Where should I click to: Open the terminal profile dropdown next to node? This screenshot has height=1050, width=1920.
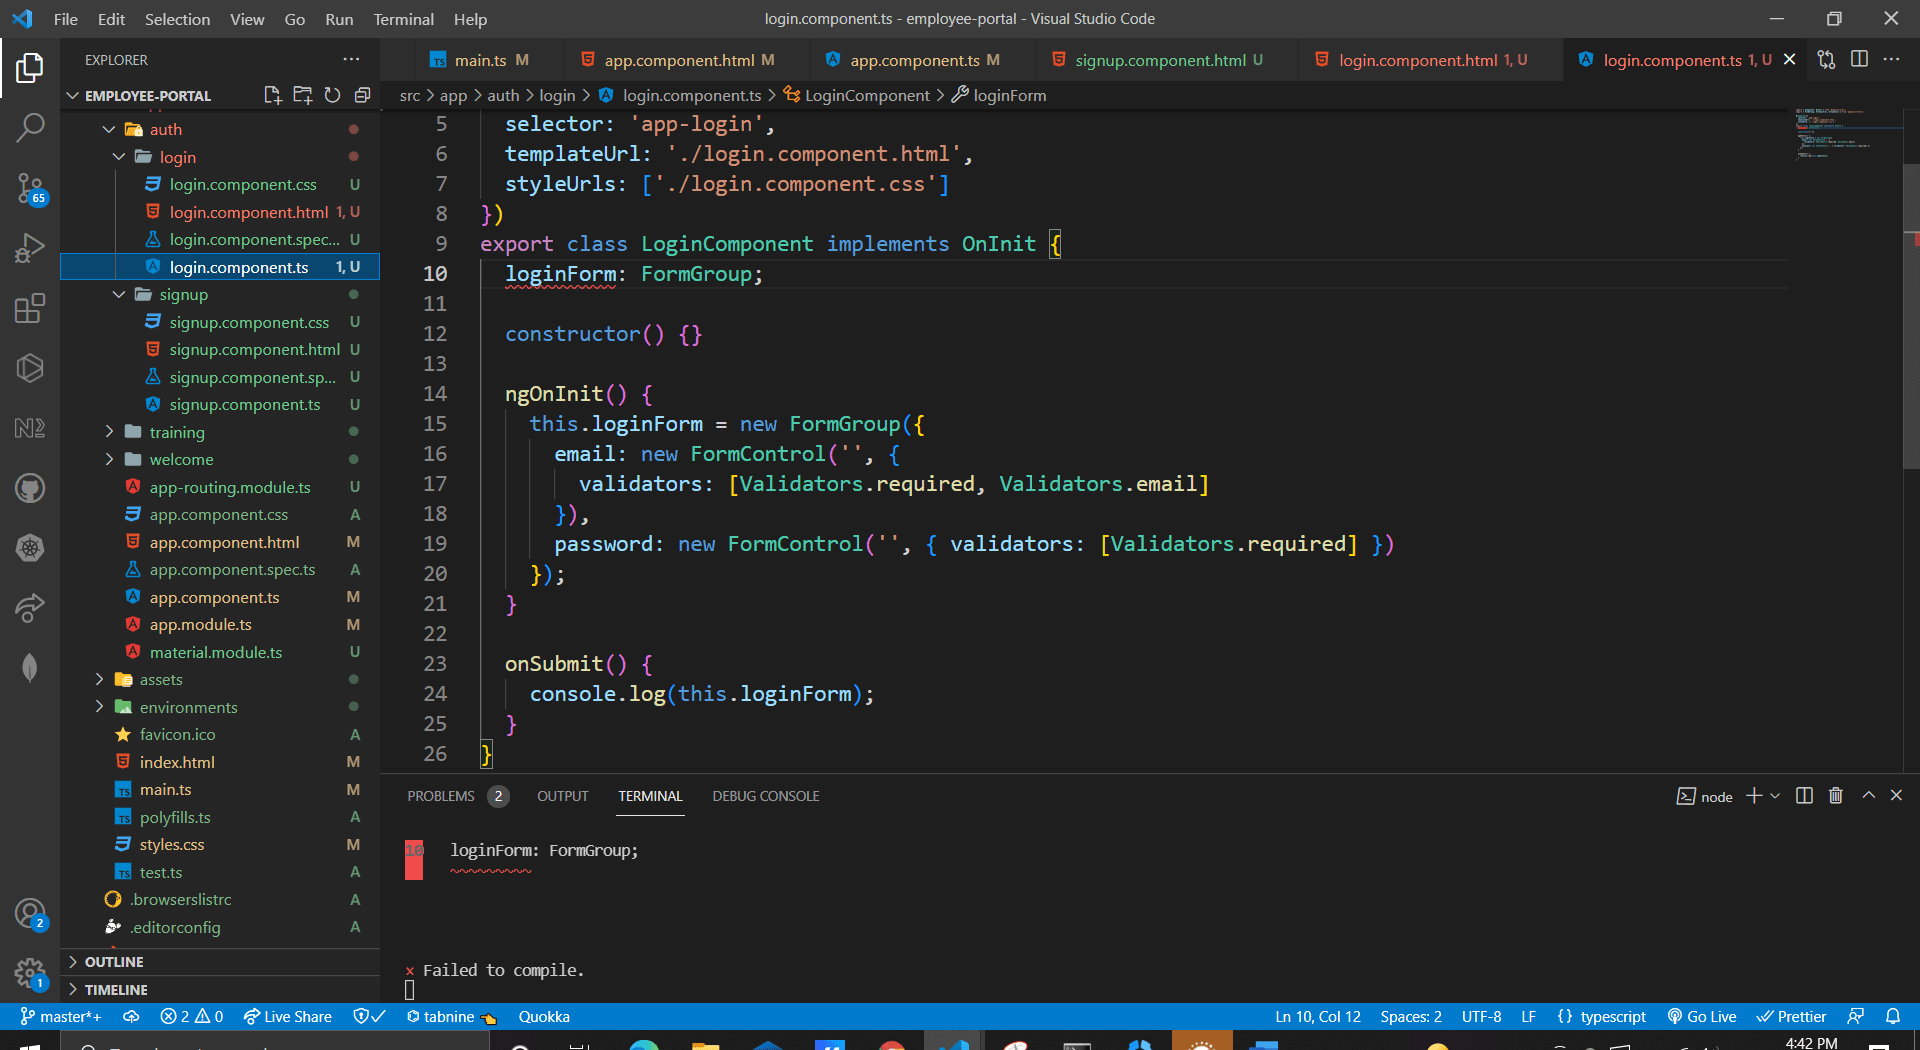[1775, 795]
